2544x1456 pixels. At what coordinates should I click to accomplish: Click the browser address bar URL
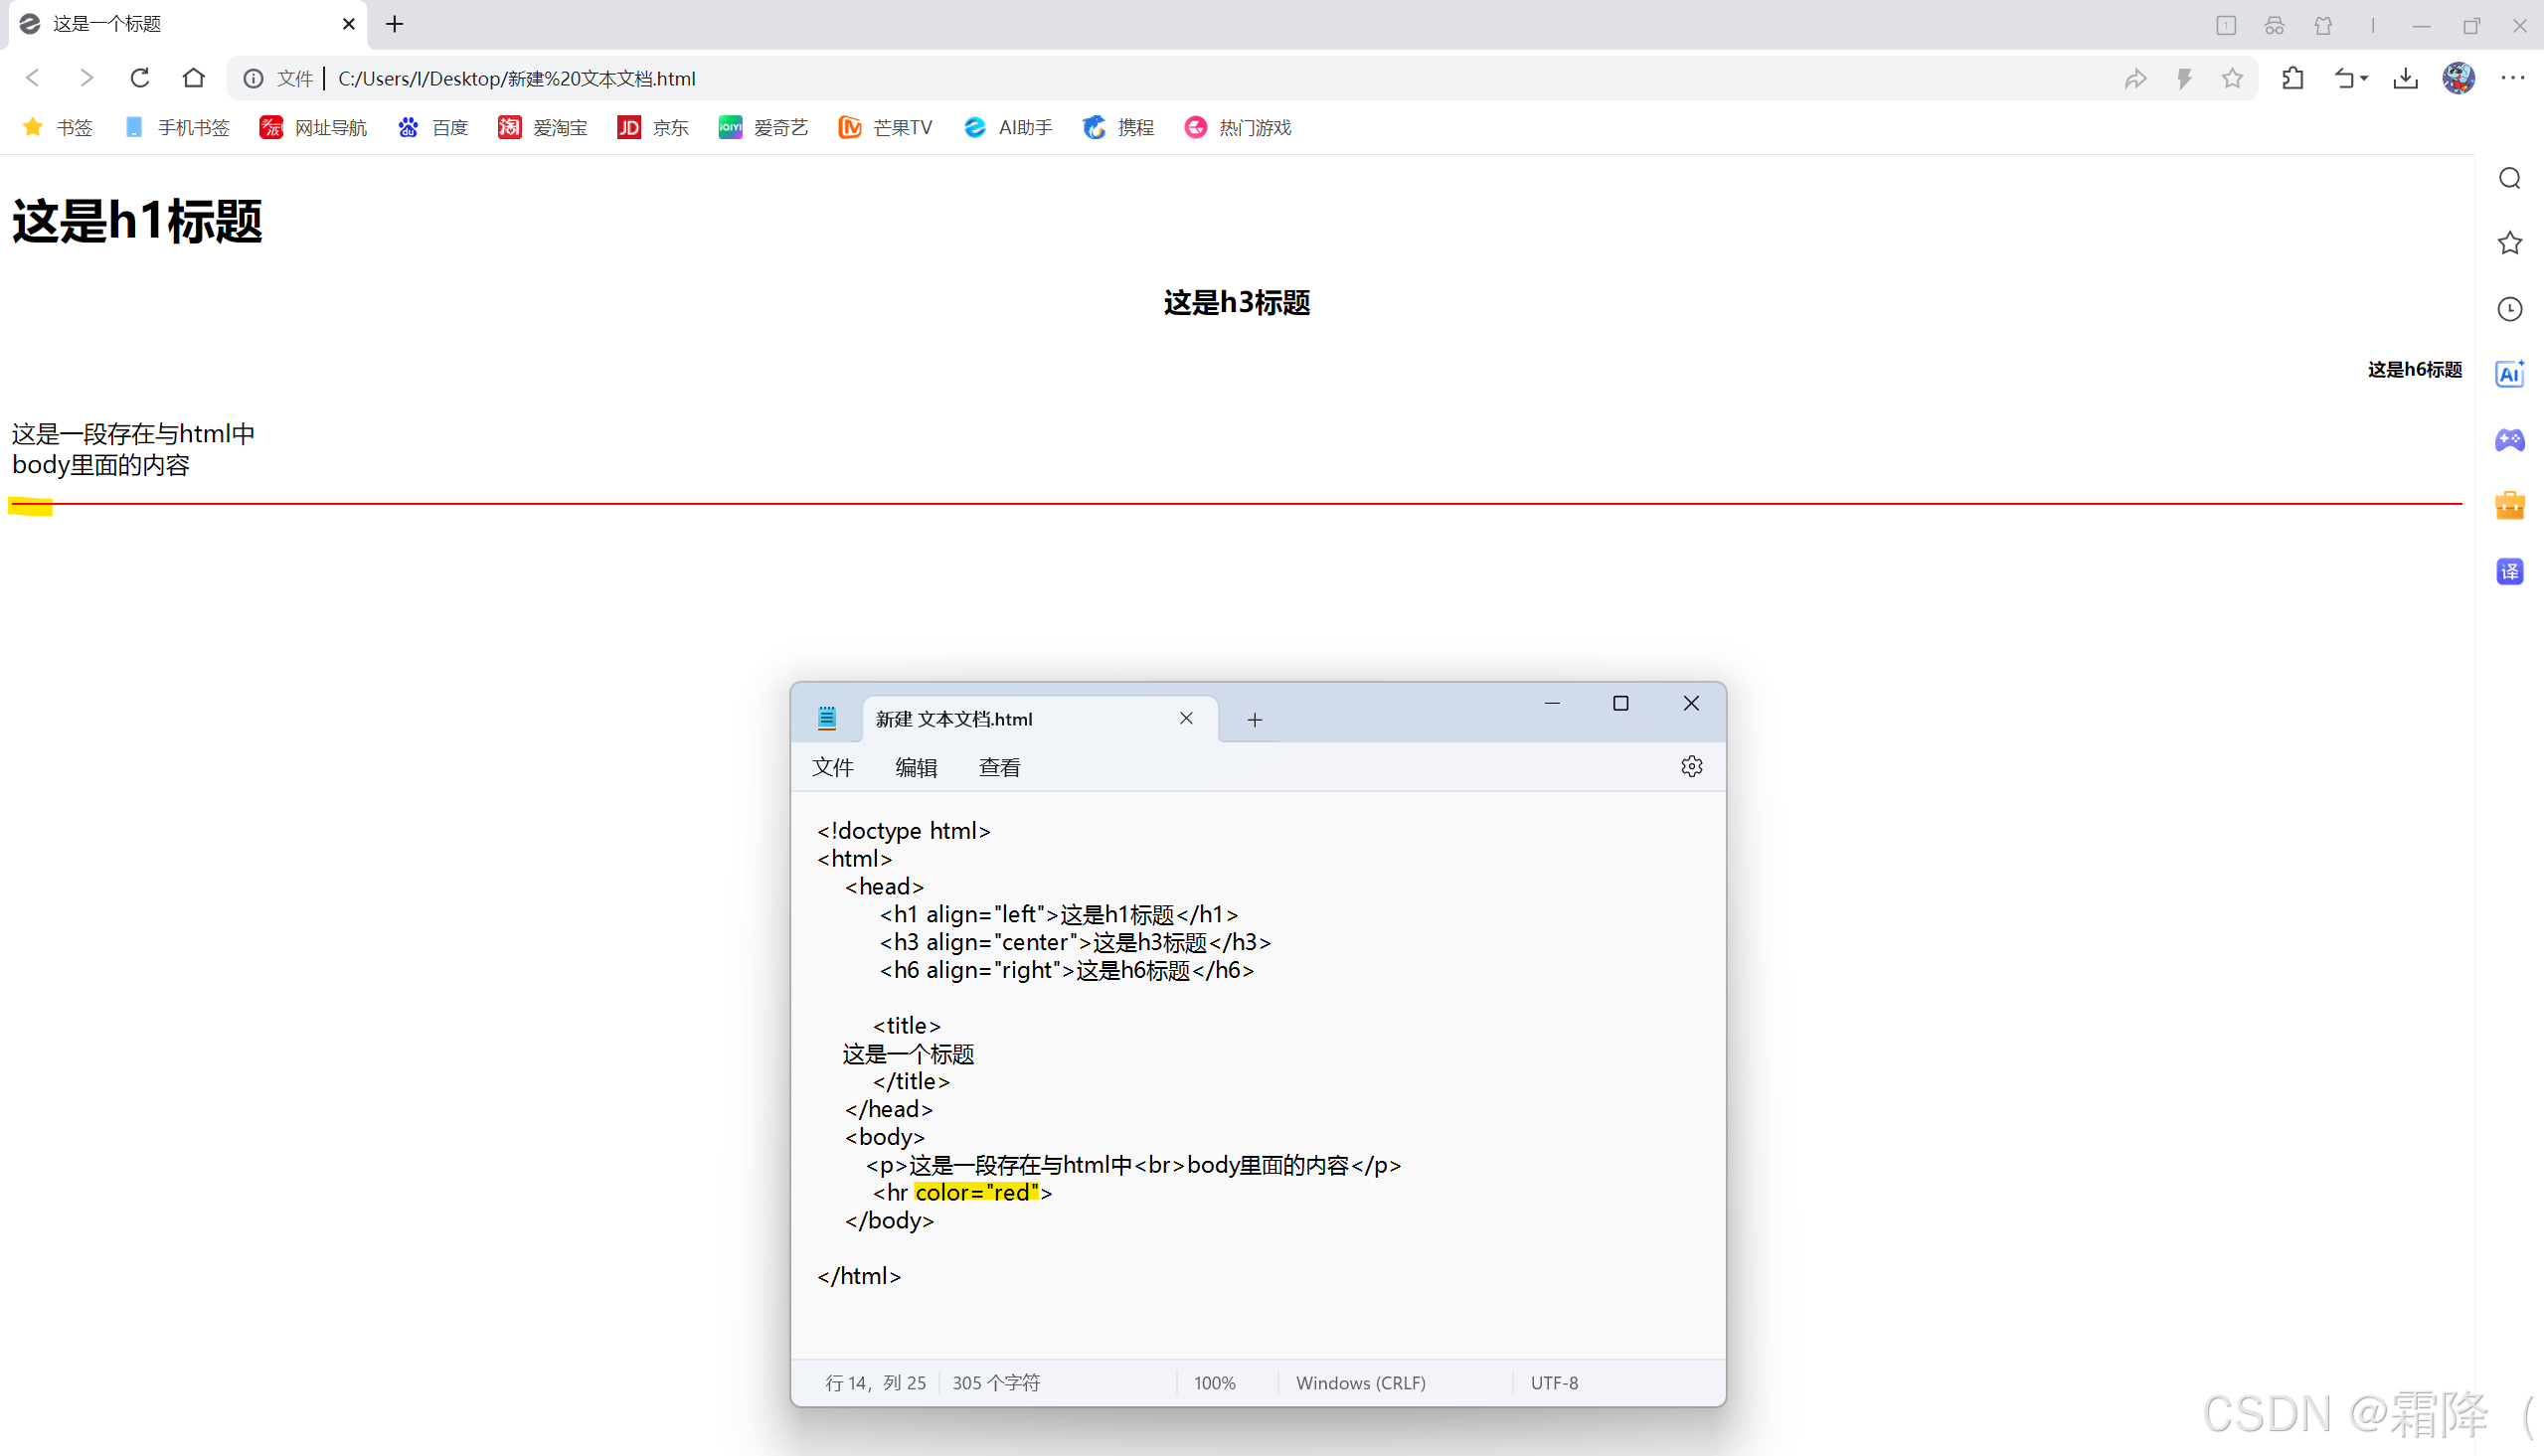516,78
